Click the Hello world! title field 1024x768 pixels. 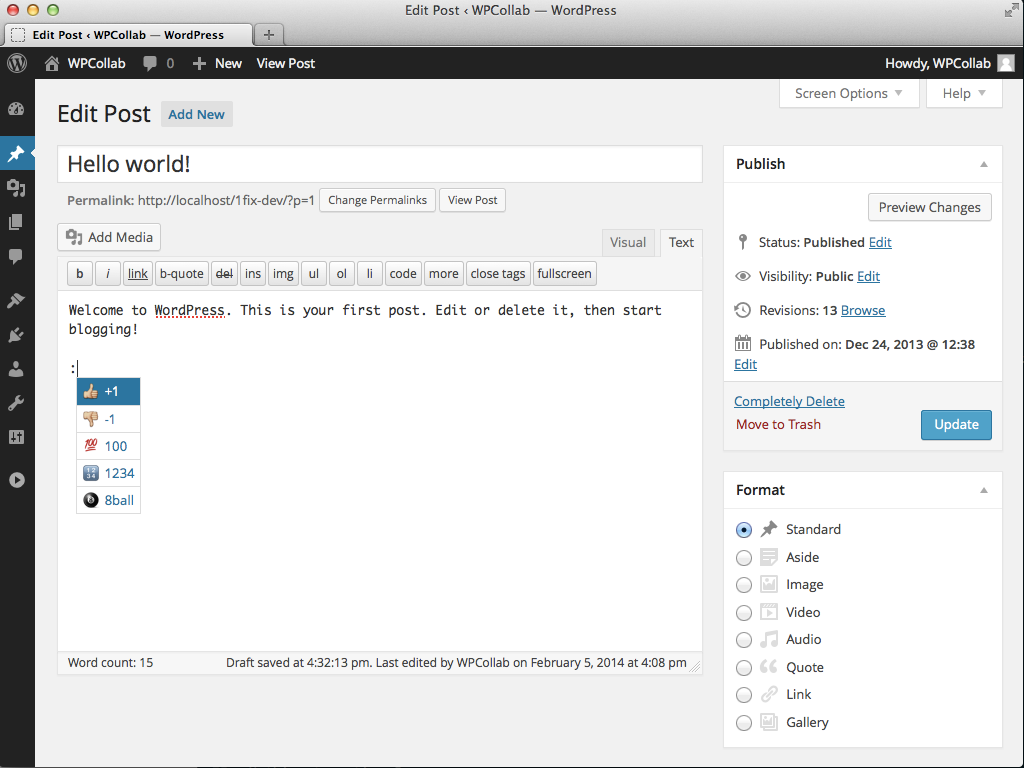click(x=380, y=164)
